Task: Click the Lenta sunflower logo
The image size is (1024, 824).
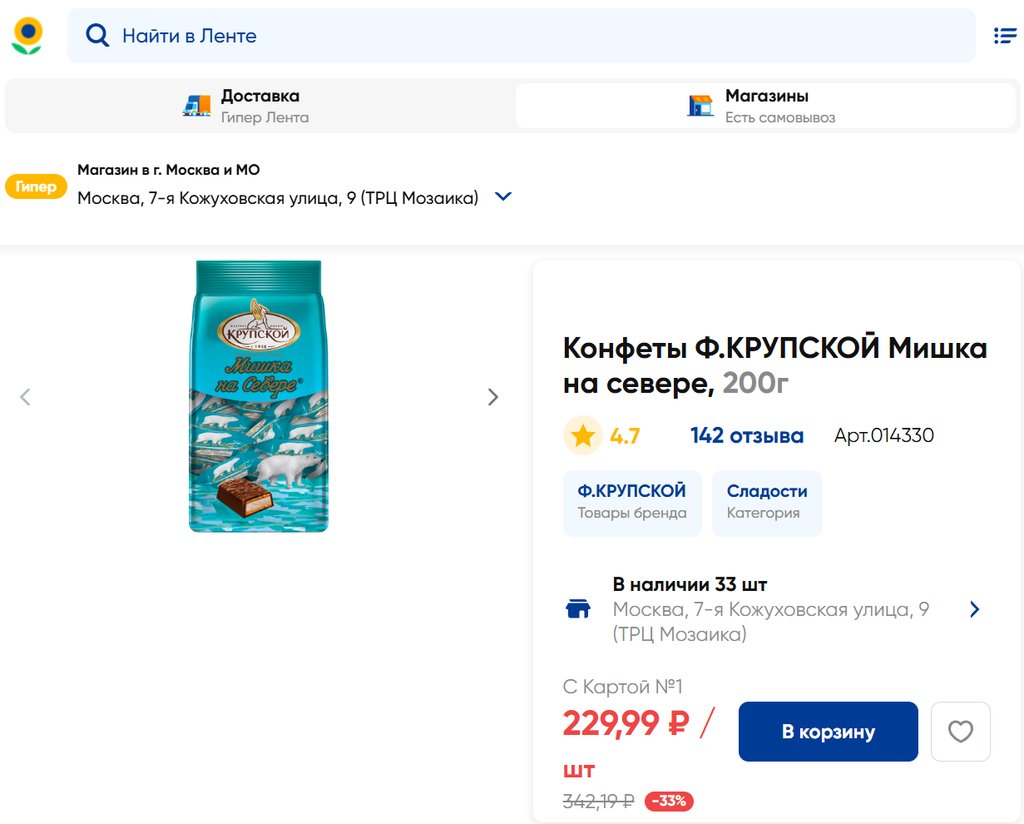Action: tap(27, 36)
